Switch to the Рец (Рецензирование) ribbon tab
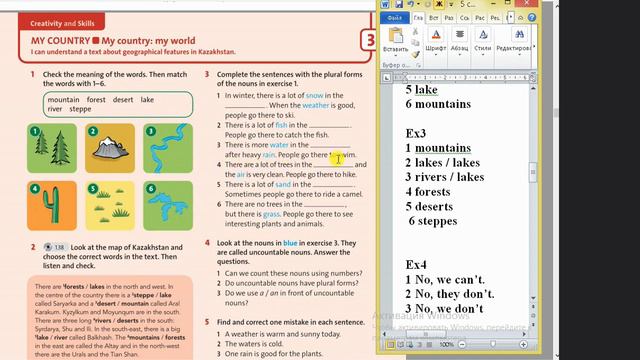This screenshot has width=640, height=360. [495, 18]
